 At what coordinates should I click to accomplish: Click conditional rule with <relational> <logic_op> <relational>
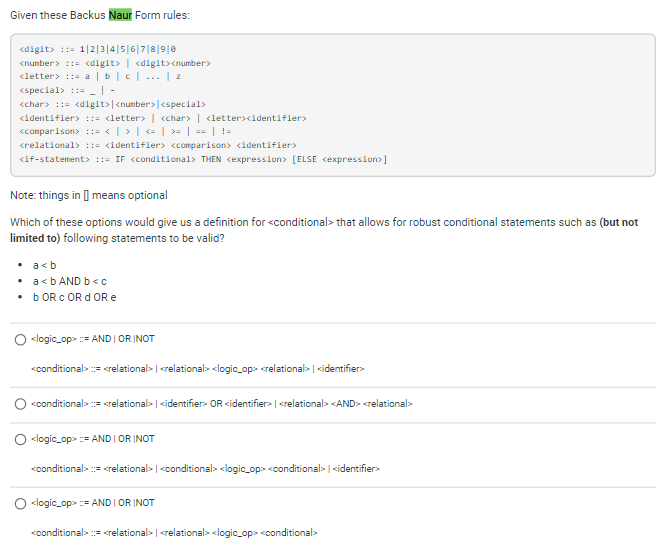coord(198,369)
